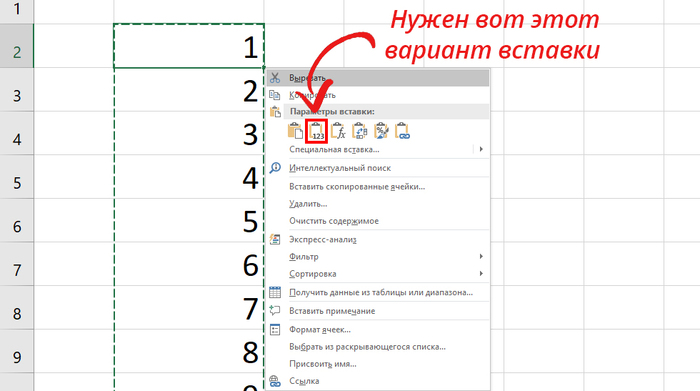Select Вырезать menu entry
The image size is (700, 391).
click(378, 78)
